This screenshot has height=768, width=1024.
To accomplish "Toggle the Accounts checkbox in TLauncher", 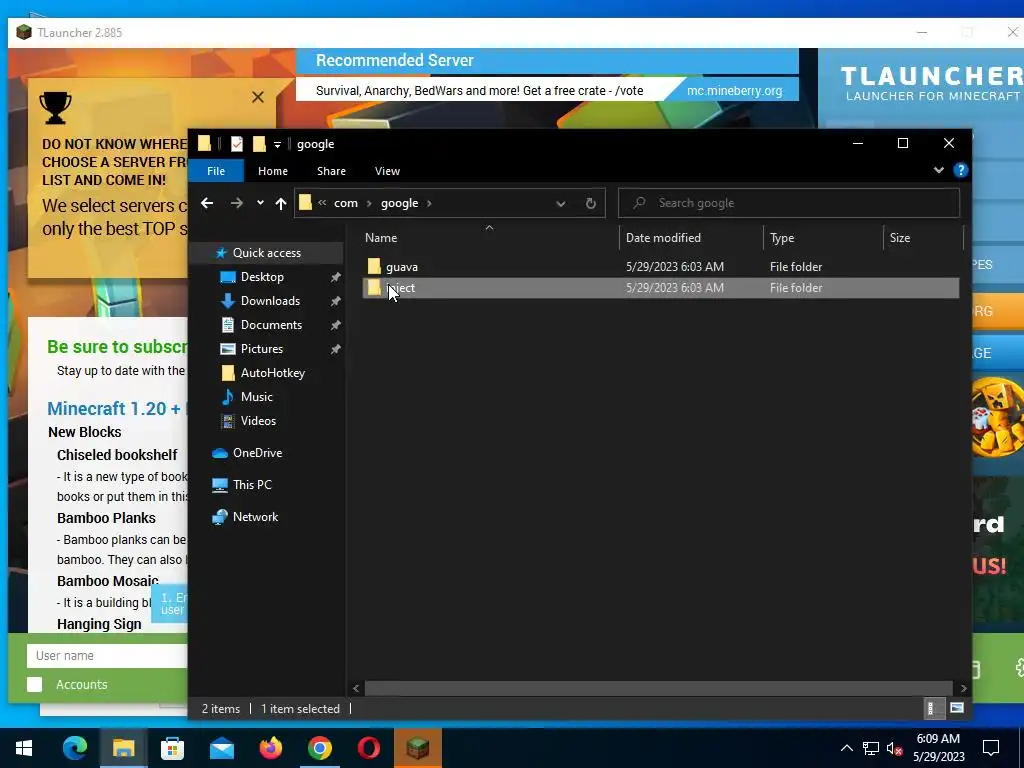I will click(35, 684).
